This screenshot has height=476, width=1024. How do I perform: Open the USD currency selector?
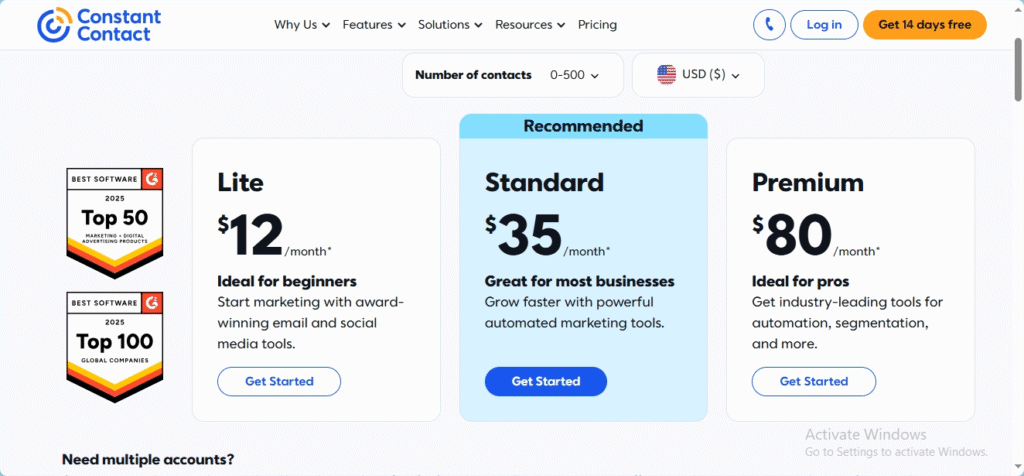point(698,75)
